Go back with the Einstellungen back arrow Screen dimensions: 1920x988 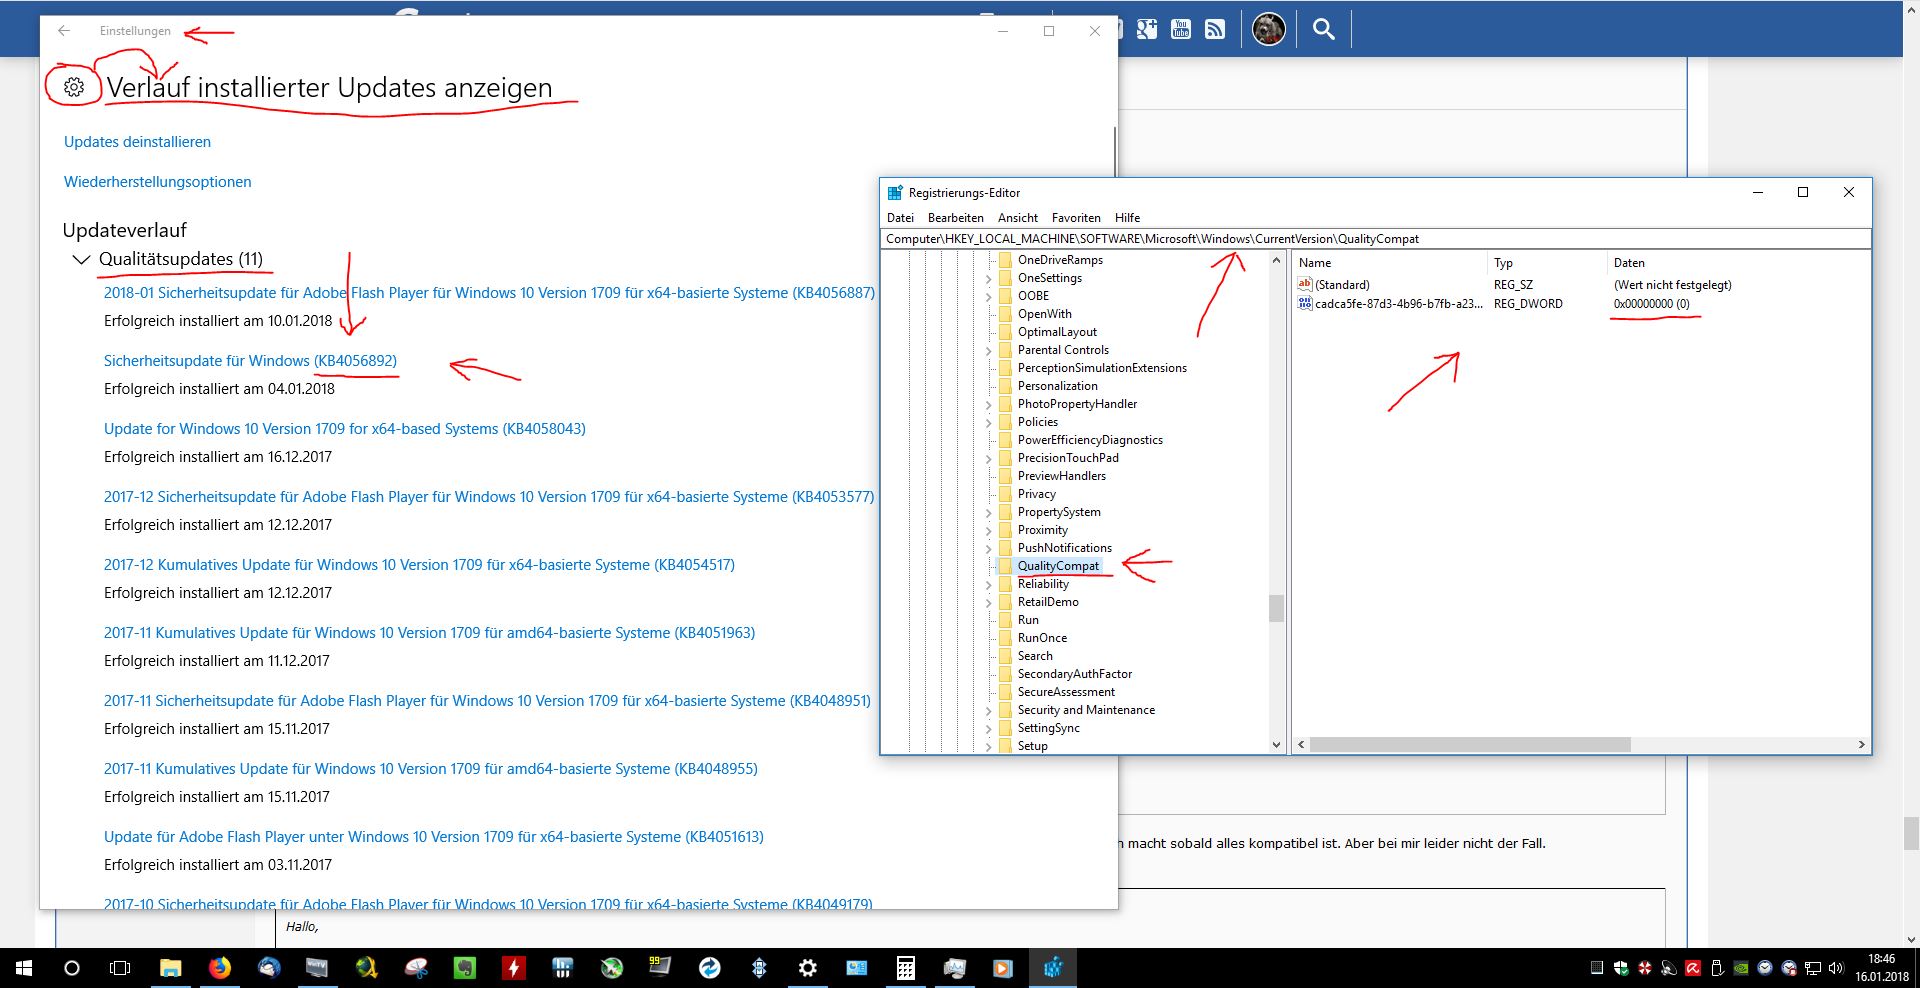coord(64,31)
